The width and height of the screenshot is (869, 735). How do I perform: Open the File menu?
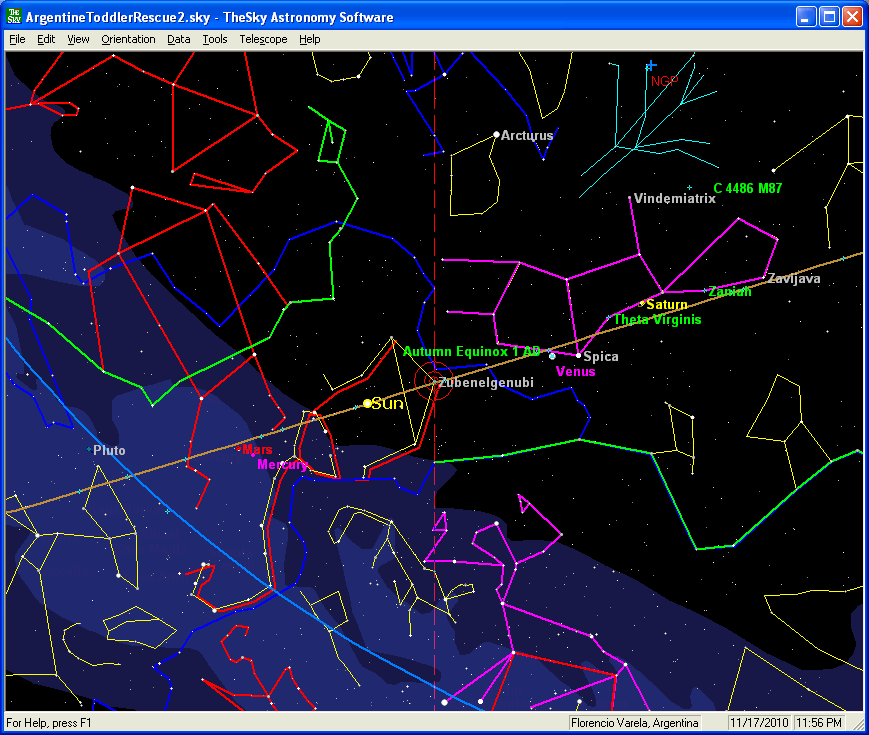tap(17, 39)
